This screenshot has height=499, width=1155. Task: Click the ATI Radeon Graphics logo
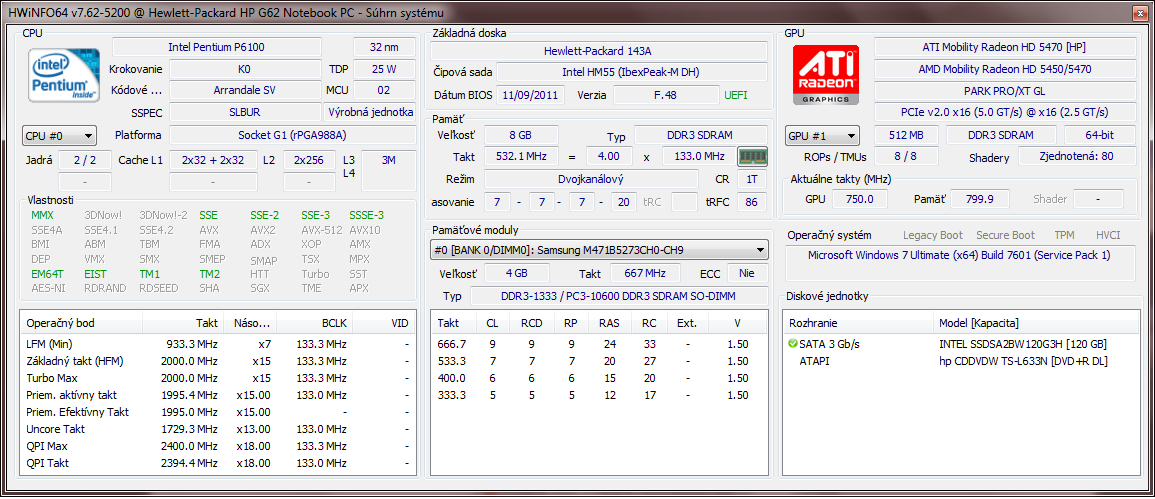825,74
